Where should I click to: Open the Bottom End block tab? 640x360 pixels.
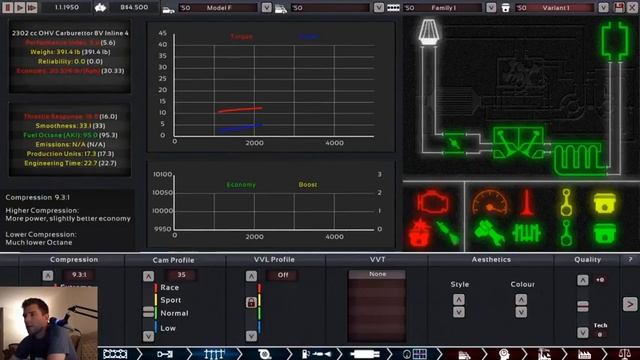pos(115,354)
